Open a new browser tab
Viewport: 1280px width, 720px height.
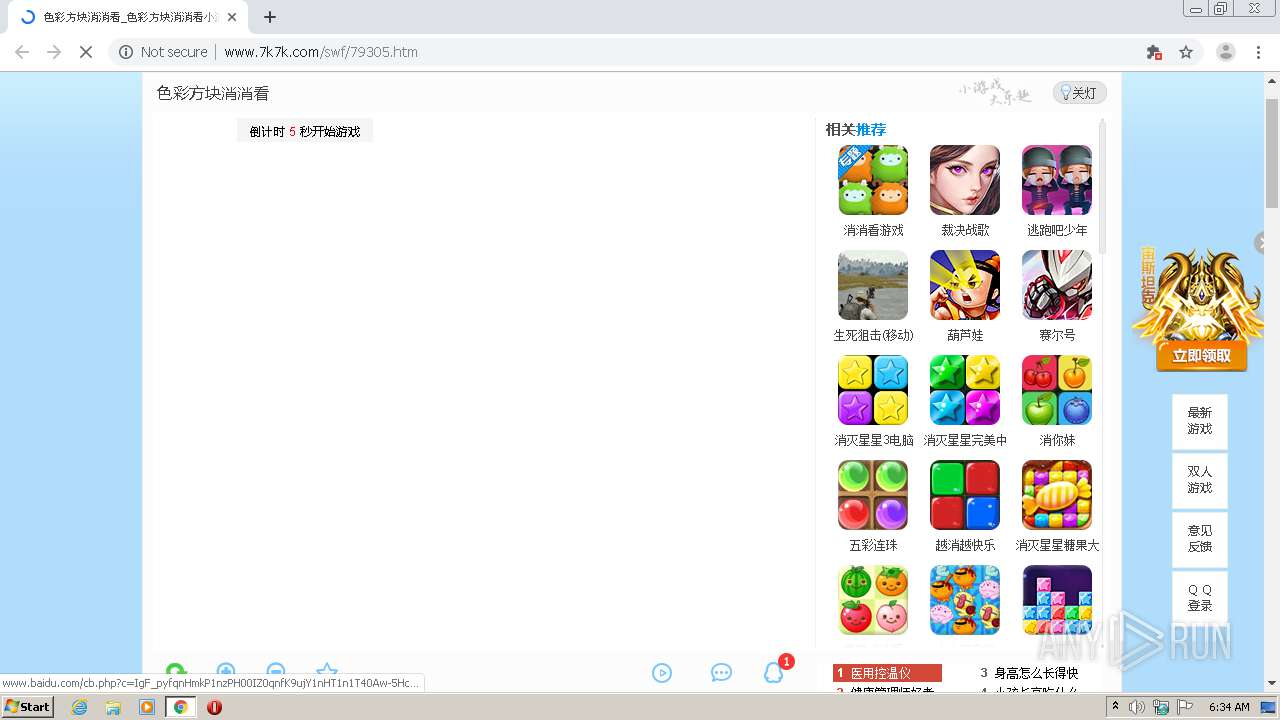point(270,17)
